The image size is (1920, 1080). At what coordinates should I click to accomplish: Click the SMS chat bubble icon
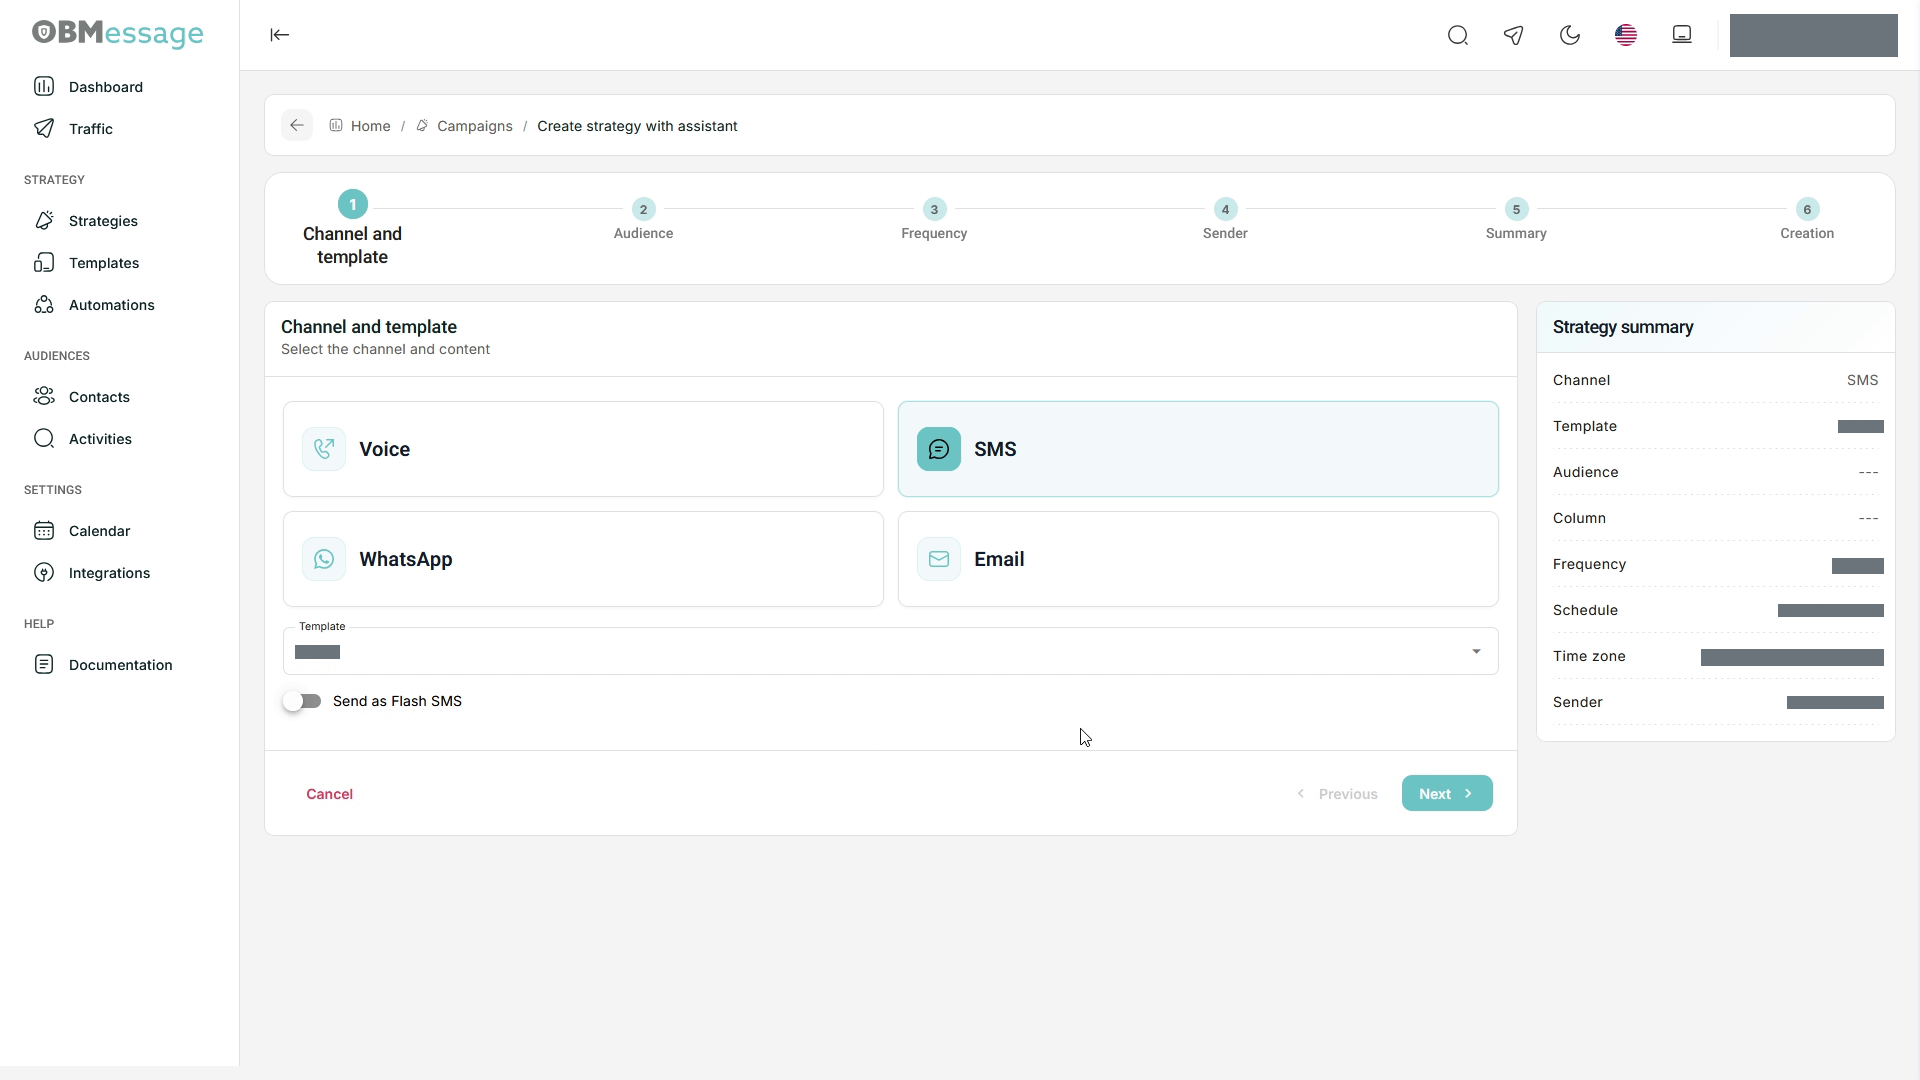[939, 449]
